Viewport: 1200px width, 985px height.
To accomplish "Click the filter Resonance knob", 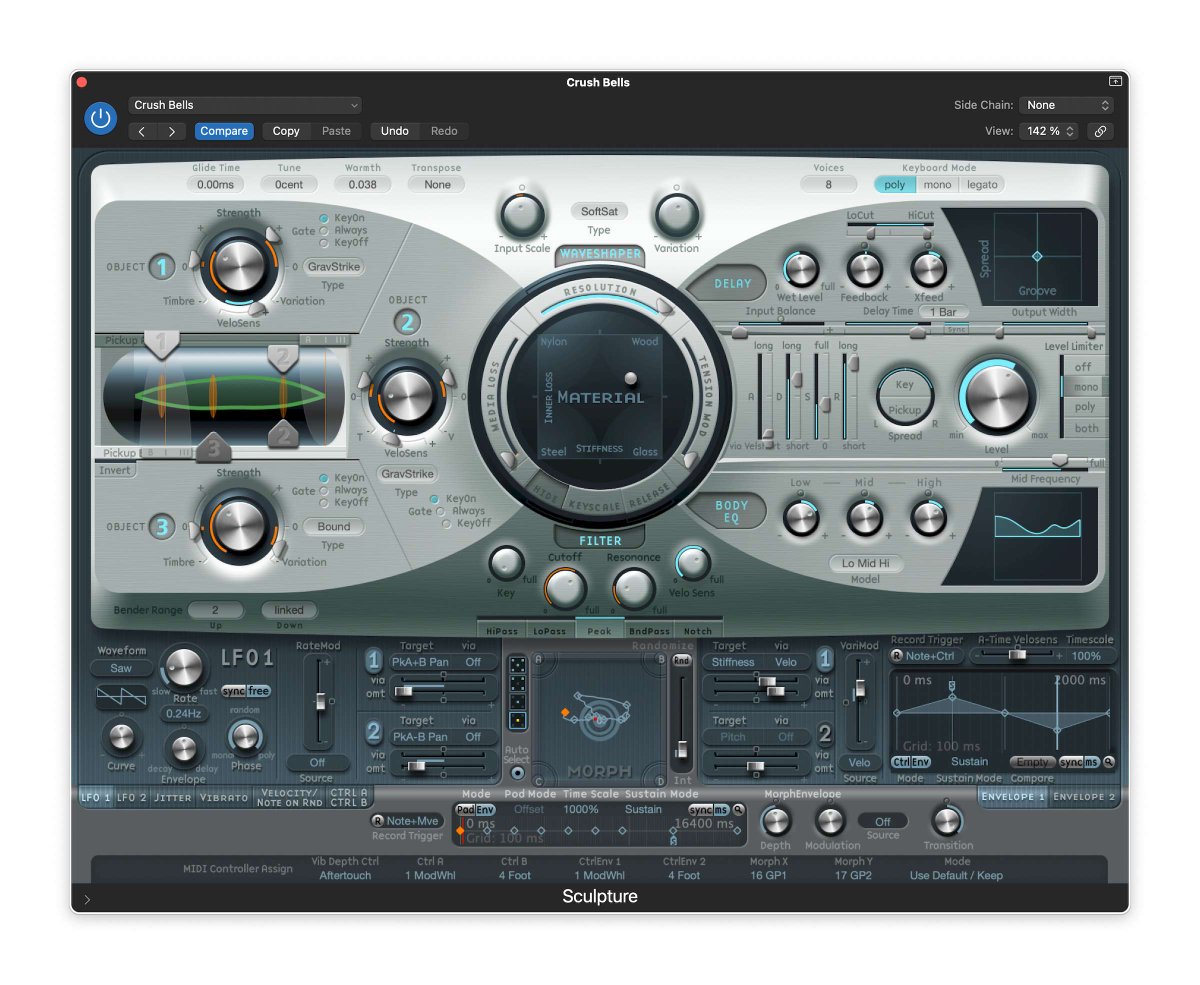I will (633, 588).
